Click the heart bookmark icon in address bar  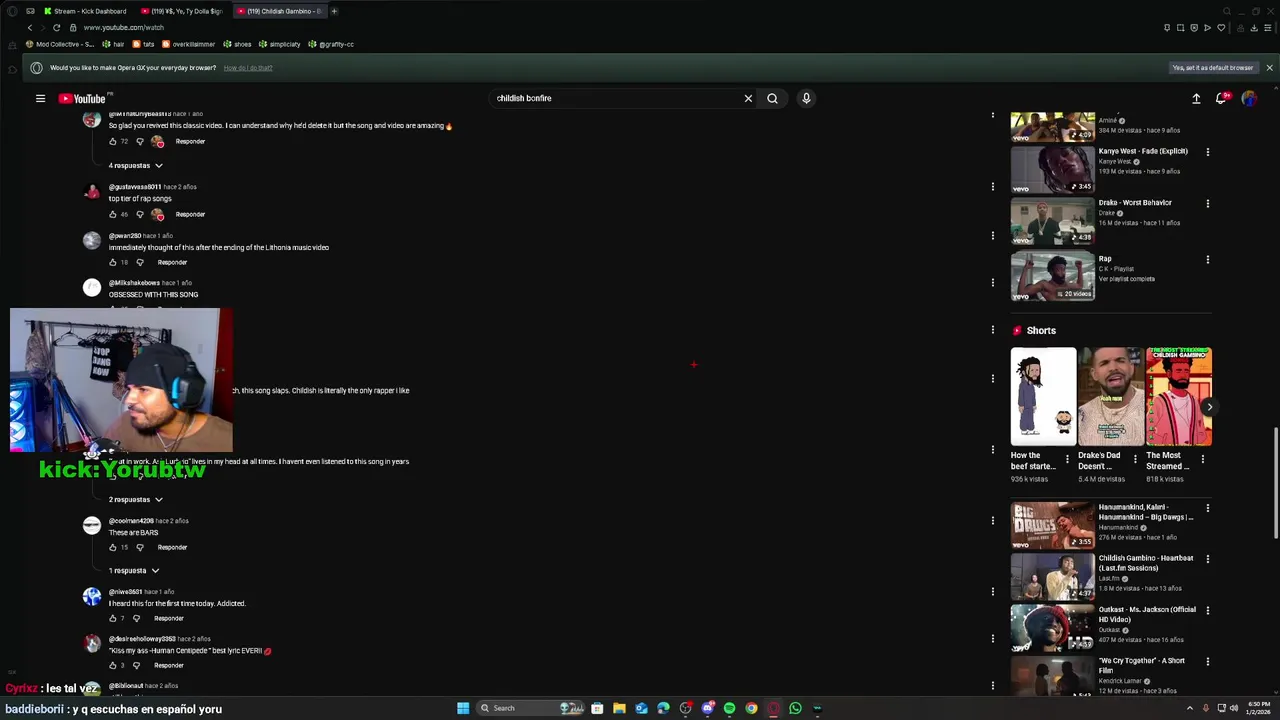[1221, 27]
